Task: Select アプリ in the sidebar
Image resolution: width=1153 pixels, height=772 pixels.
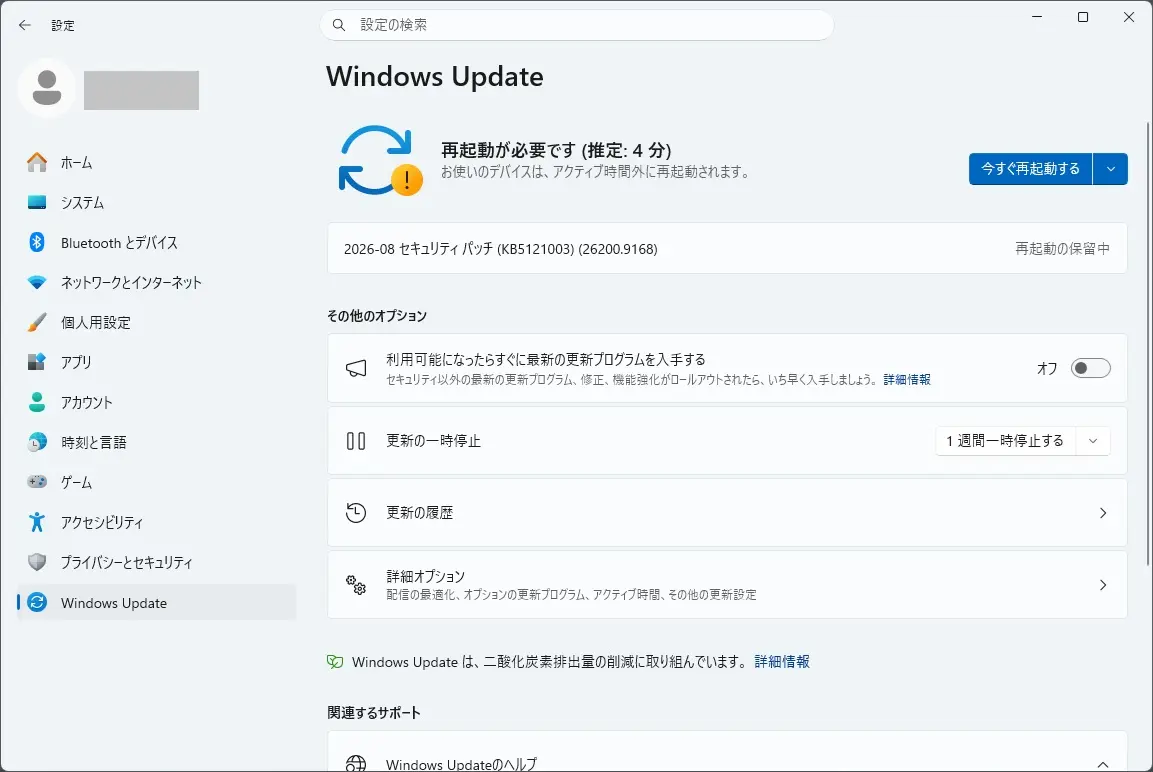Action: 157,362
